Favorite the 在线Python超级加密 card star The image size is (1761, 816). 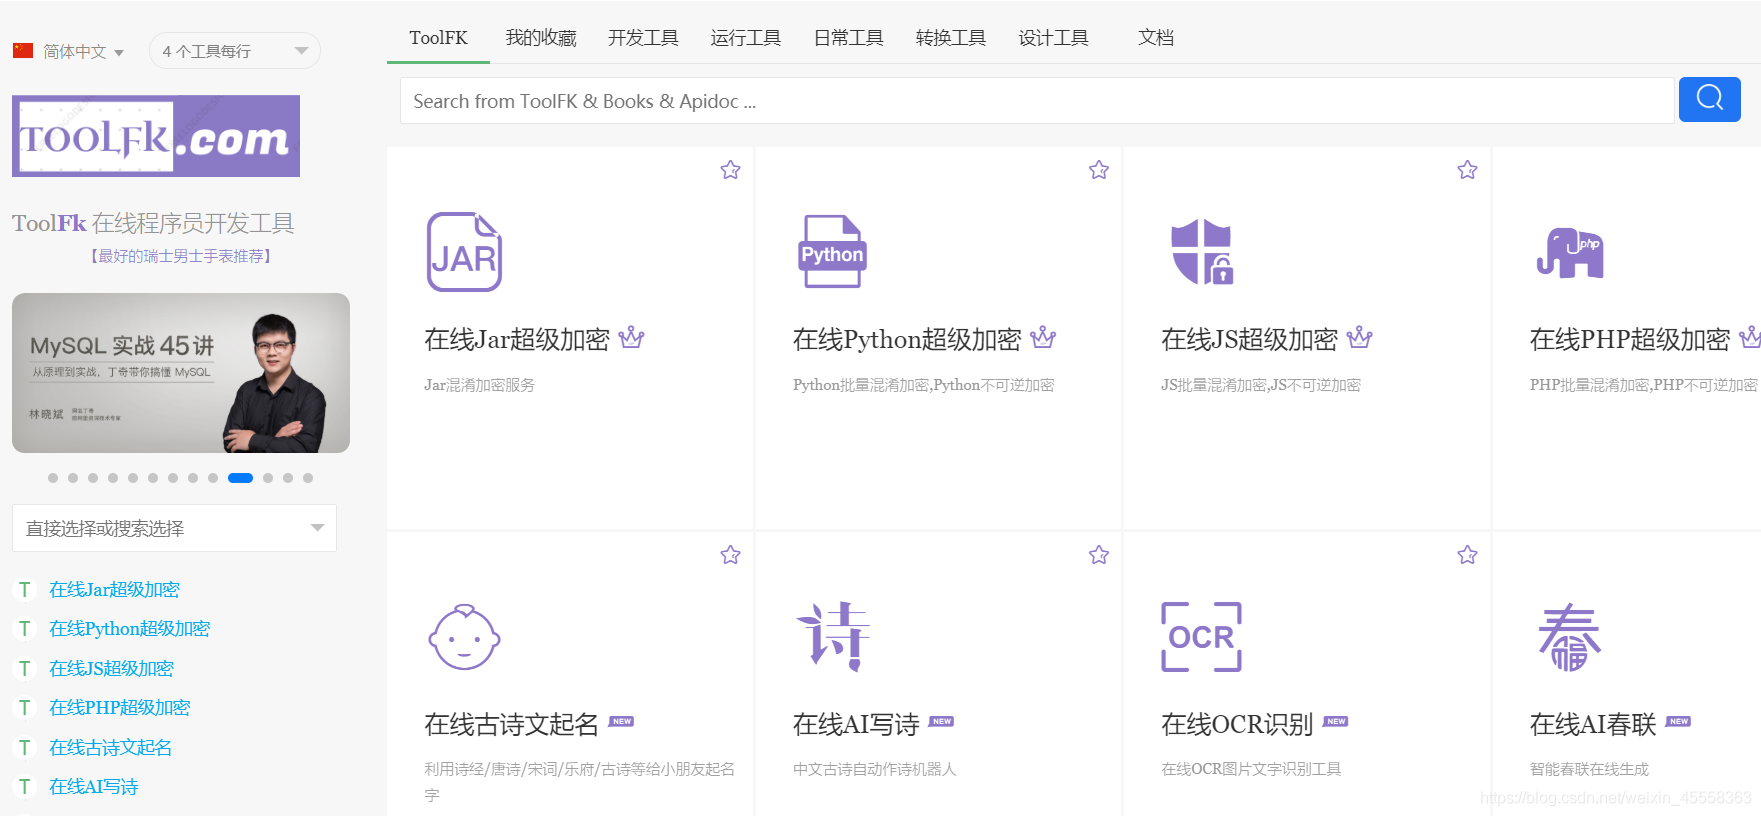1099,170
